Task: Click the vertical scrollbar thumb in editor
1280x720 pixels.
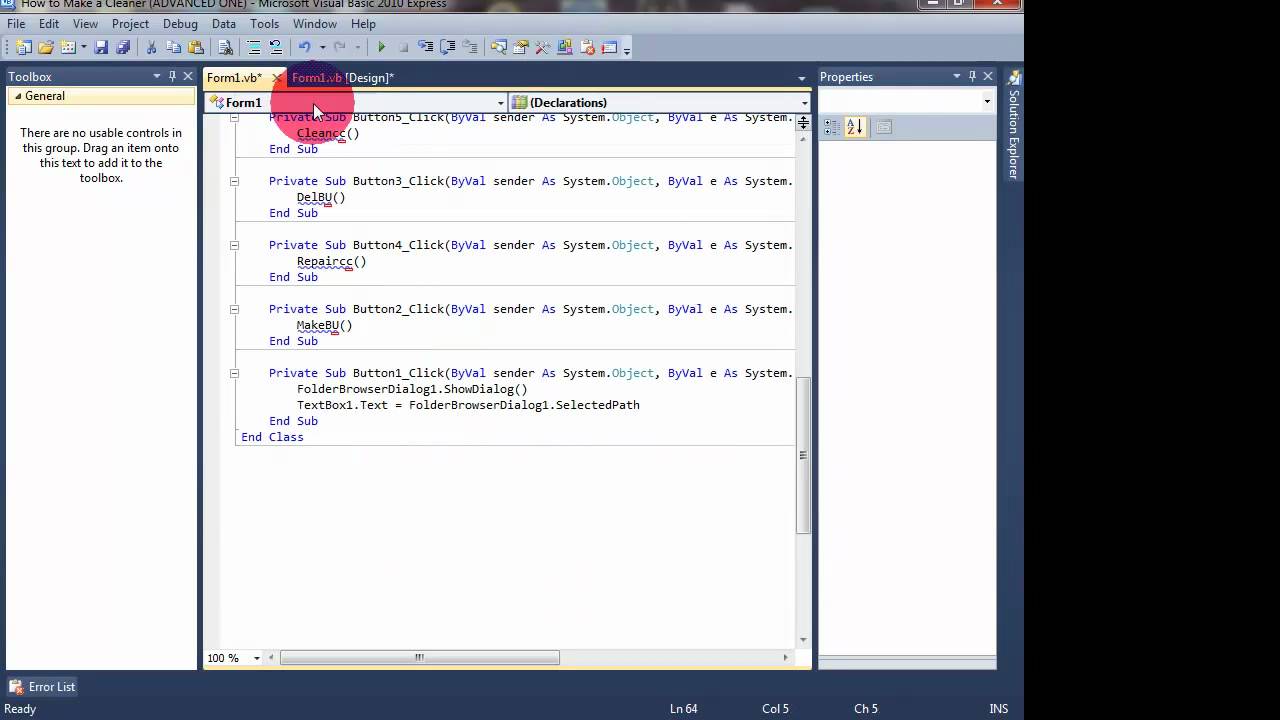Action: [x=803, y=455]
